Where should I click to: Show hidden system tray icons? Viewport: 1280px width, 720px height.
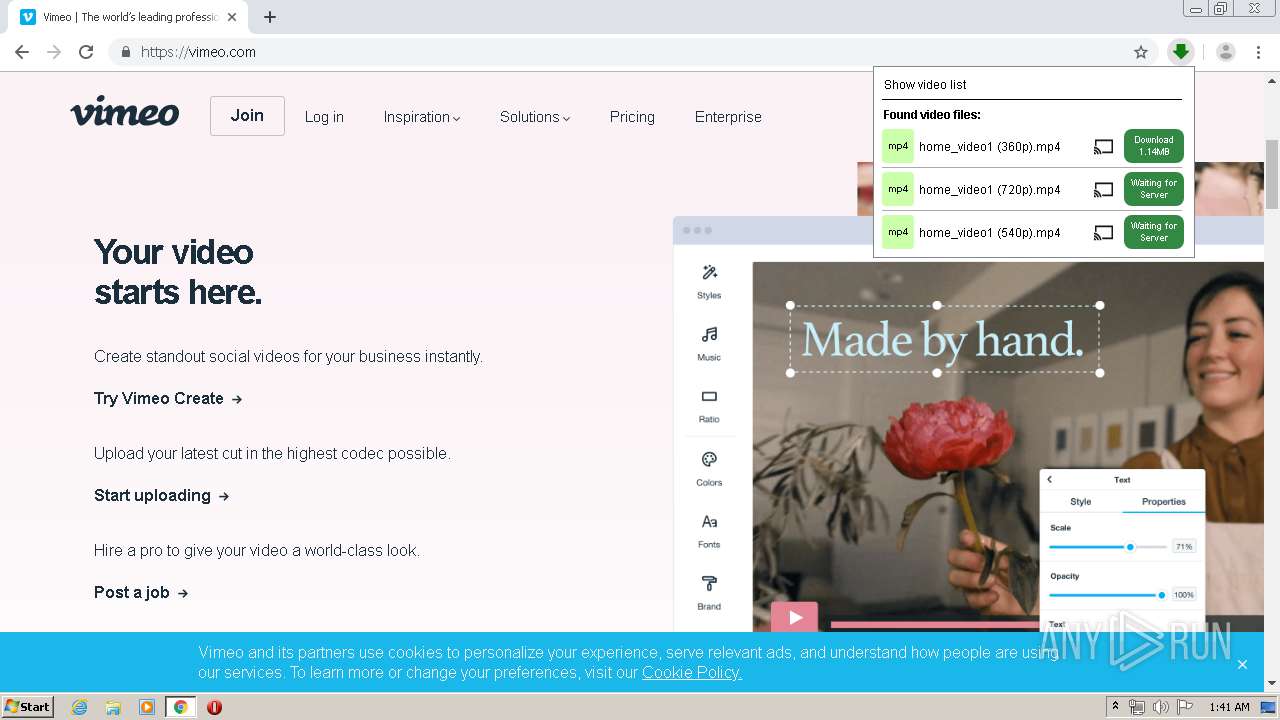tap(1115, 707)
